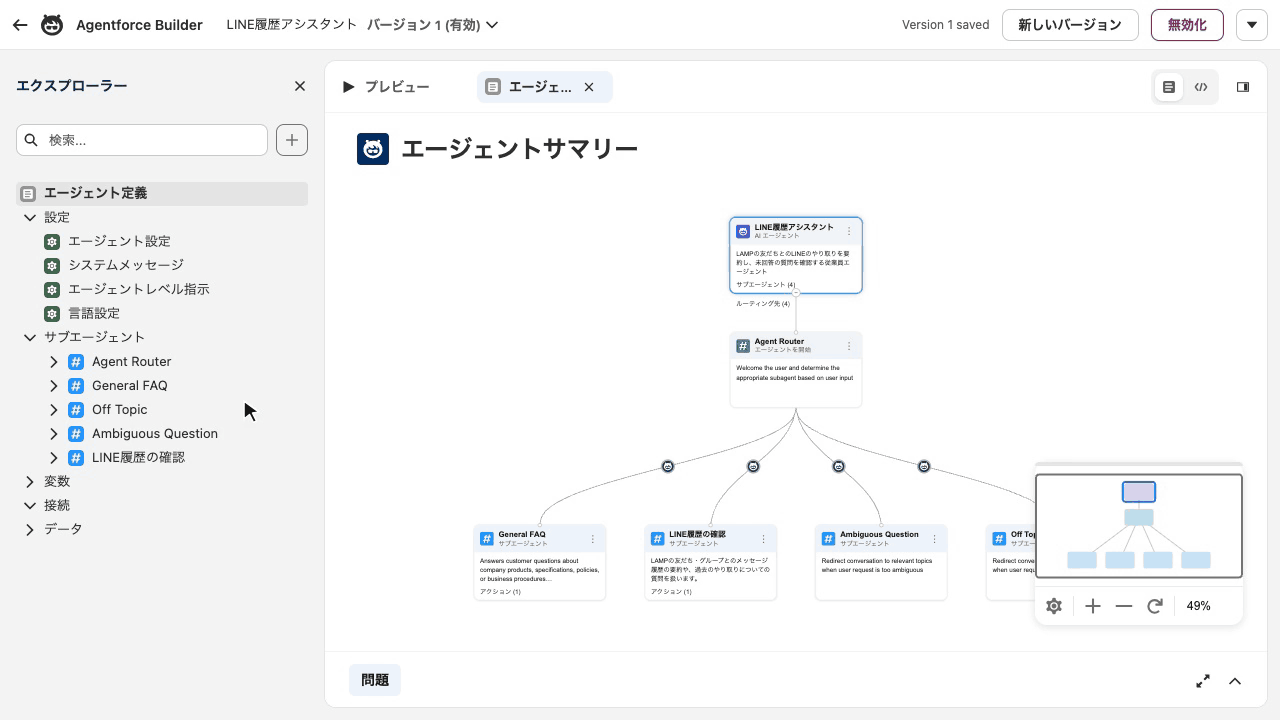
Task: Collapse the サブエージェント section
Action: [30, 337]
